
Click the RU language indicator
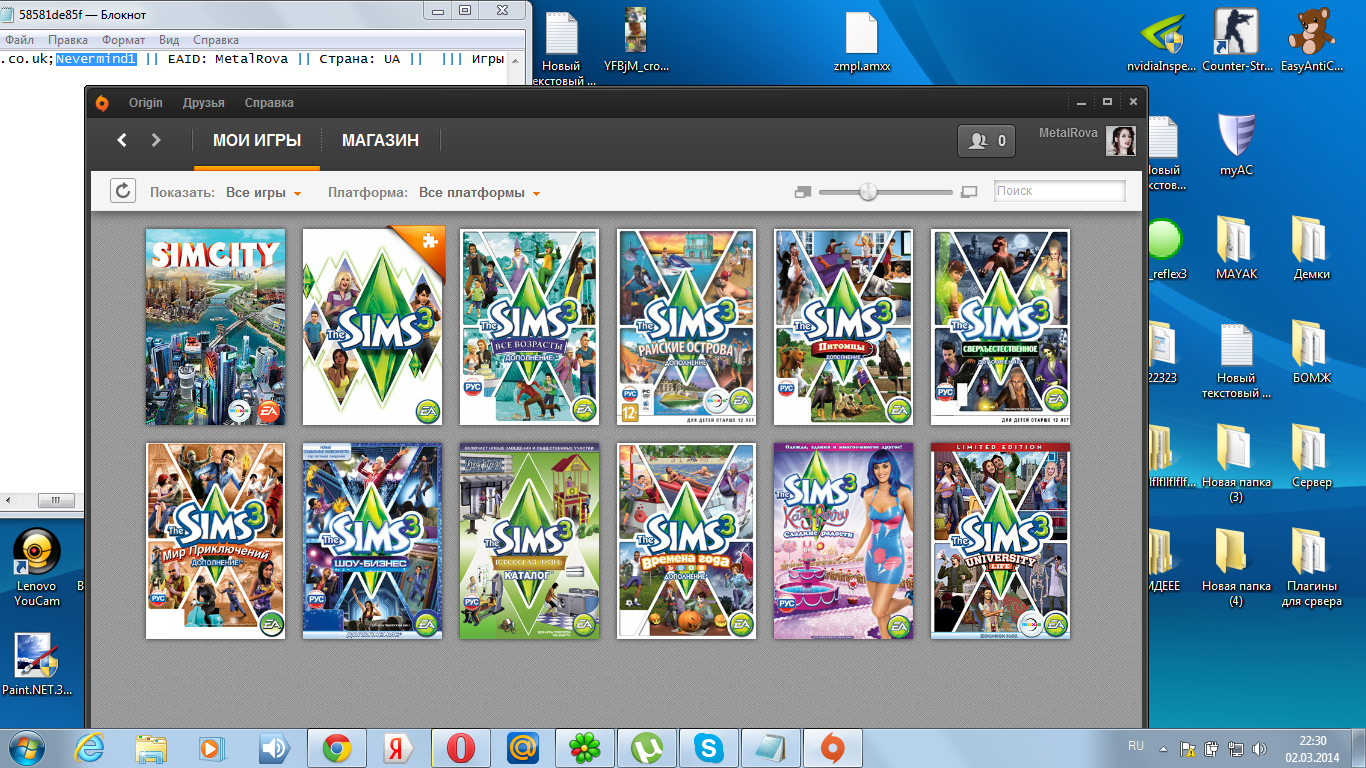[x=1136, y=746]
